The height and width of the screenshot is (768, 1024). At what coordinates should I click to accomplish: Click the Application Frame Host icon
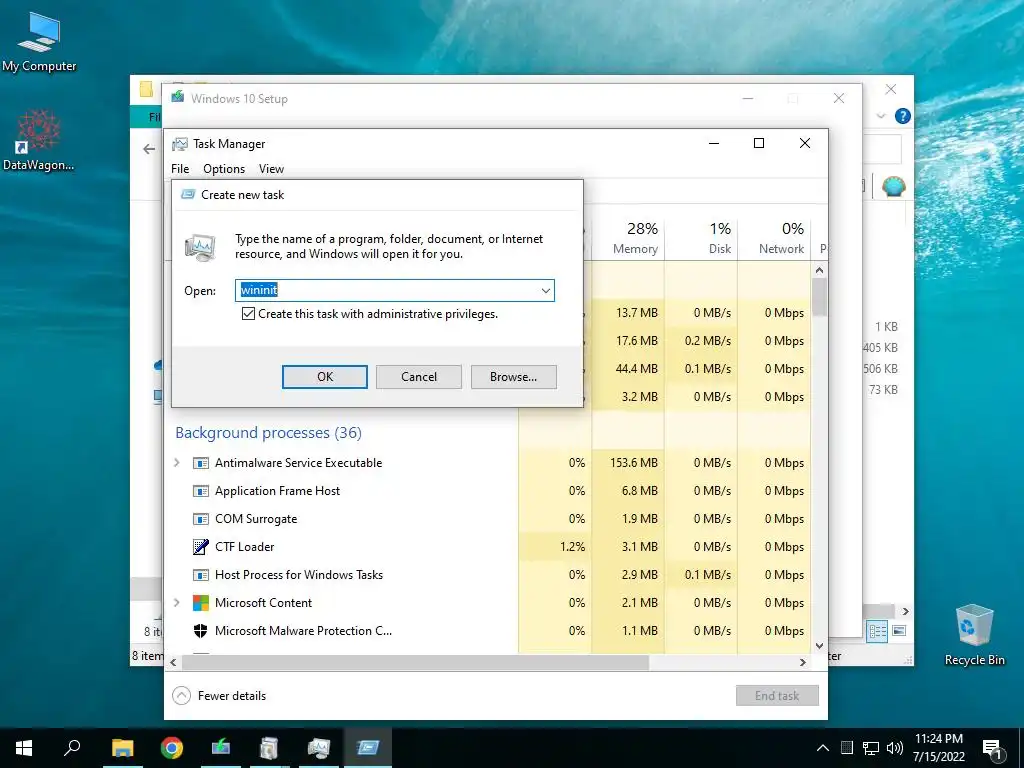pyautogui.click(x=200, y=491)
